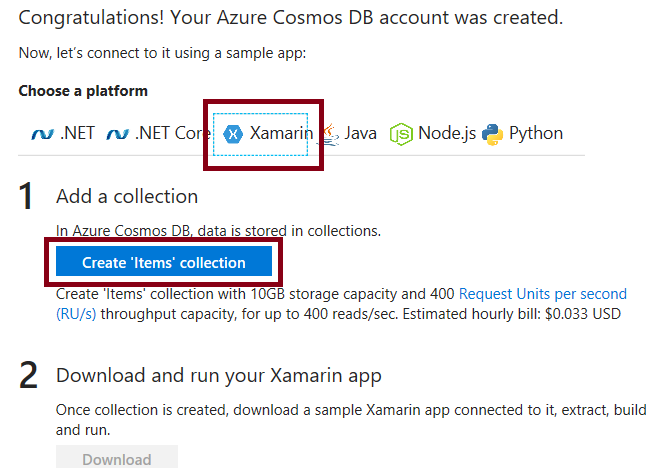Click the .NET platform icon

40,134
